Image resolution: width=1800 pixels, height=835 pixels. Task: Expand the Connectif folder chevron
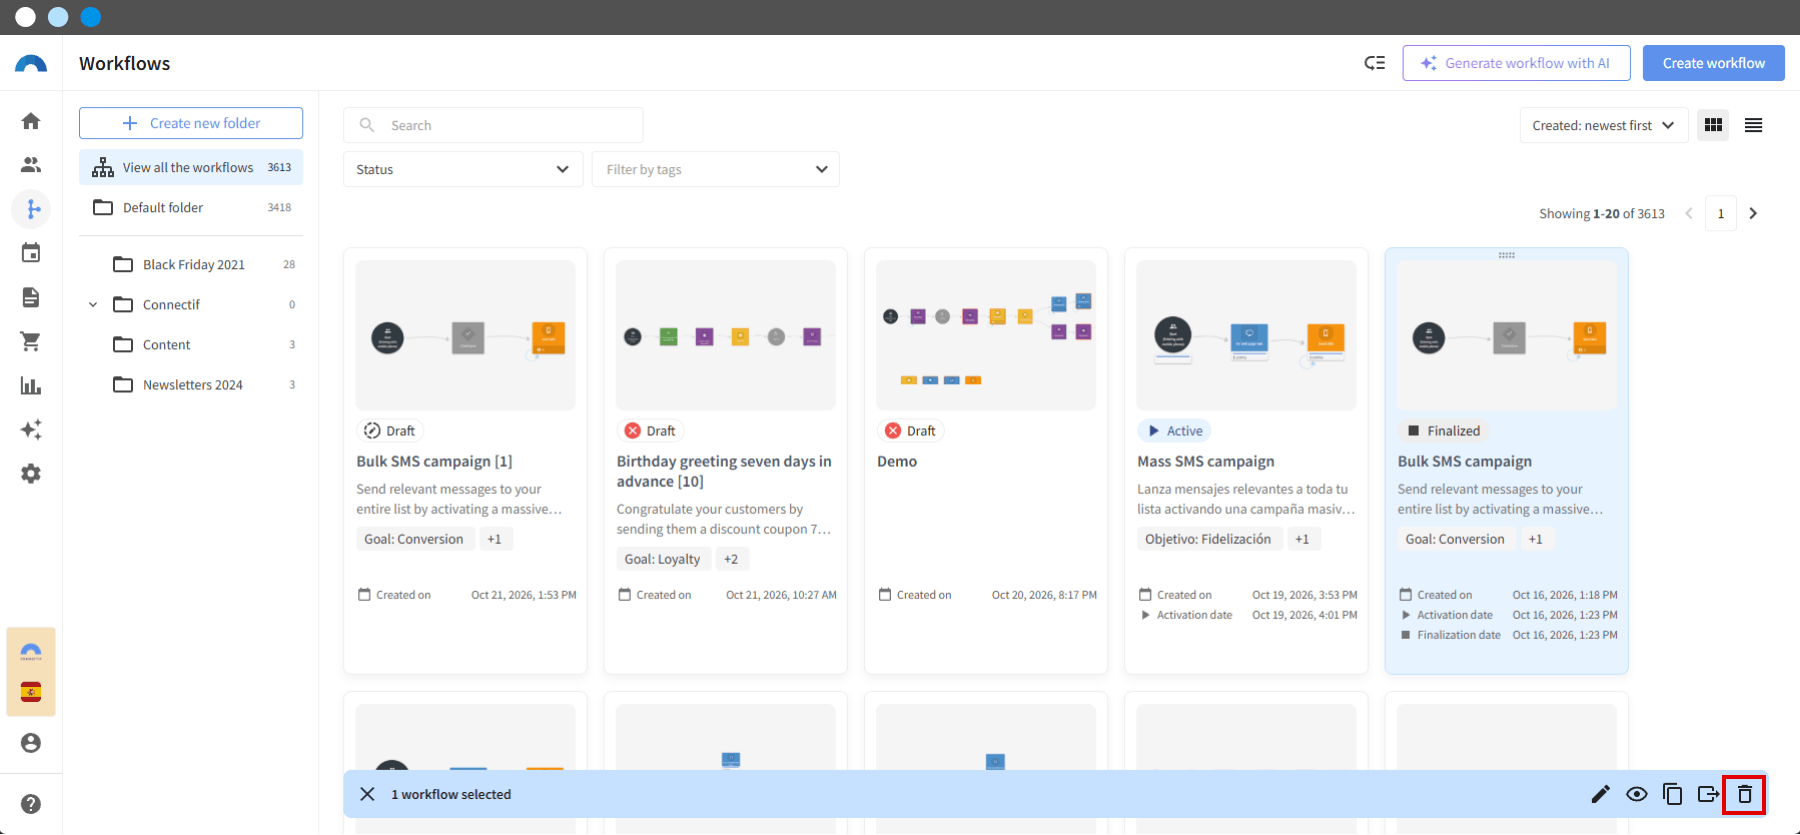pyautogui.click(x=93, y=304)
